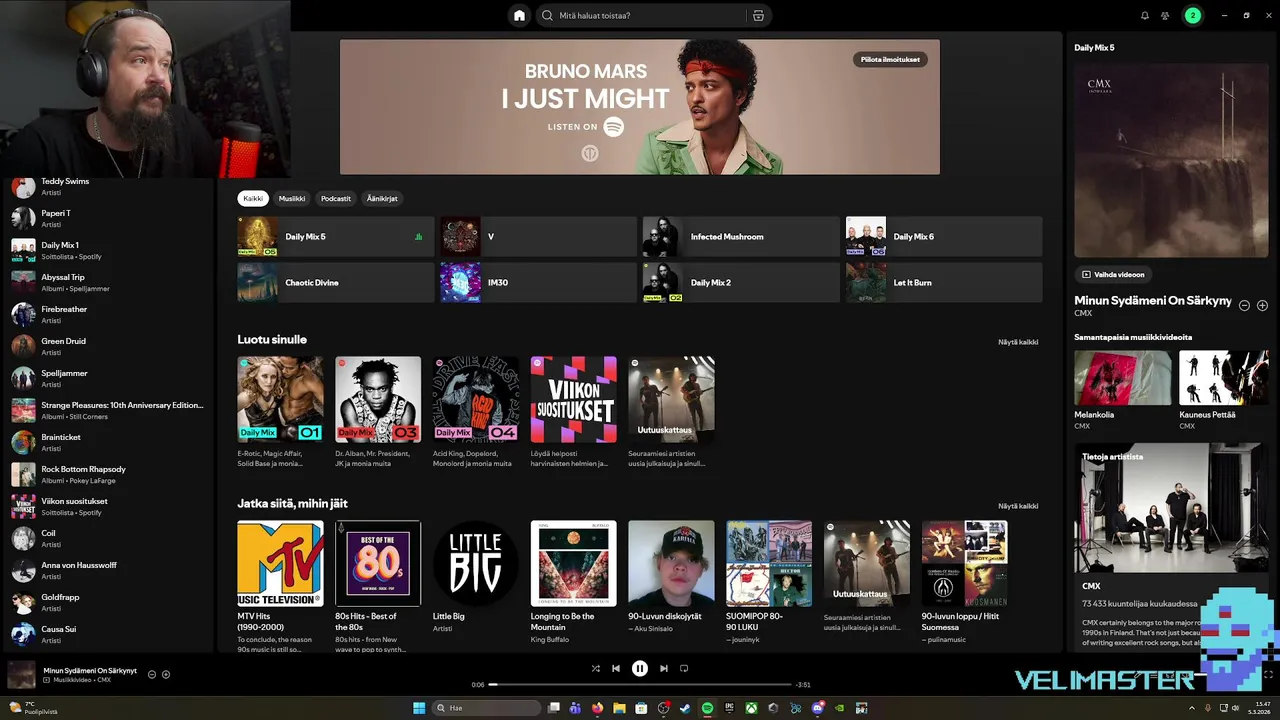Open the Browse icon inside the search bar
Image resolution: width=1280 pixels, height=720 pixels.
coord(758,15)
